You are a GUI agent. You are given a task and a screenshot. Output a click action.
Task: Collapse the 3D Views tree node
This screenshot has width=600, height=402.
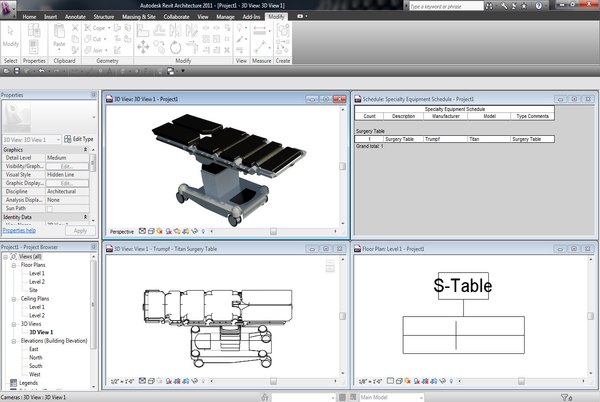(14, 324)
